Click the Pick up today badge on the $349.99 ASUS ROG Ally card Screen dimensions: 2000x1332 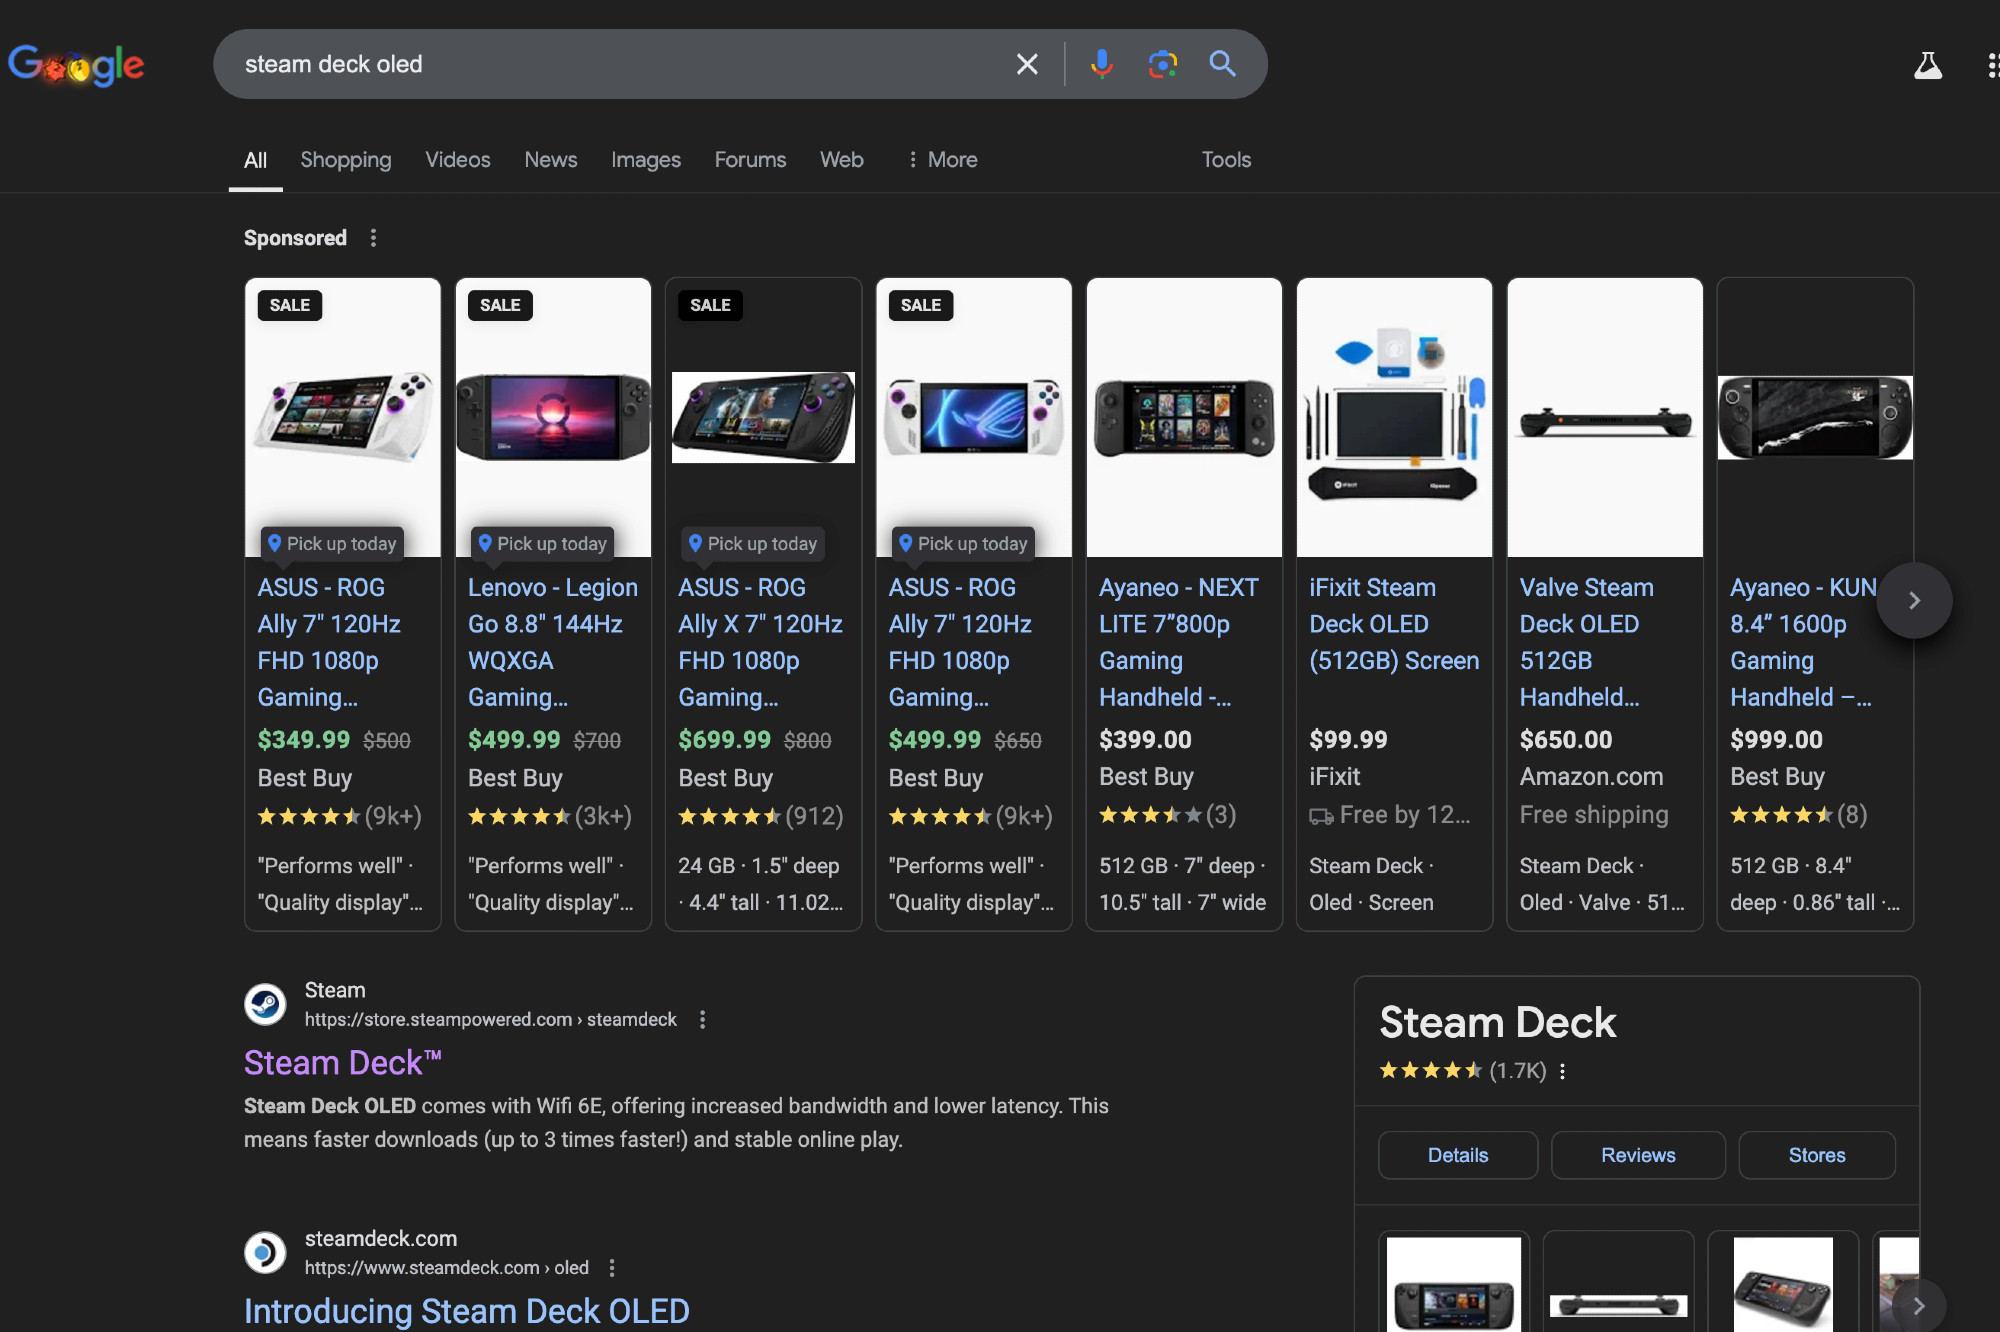pyautogui.click(x=332, y=543)
